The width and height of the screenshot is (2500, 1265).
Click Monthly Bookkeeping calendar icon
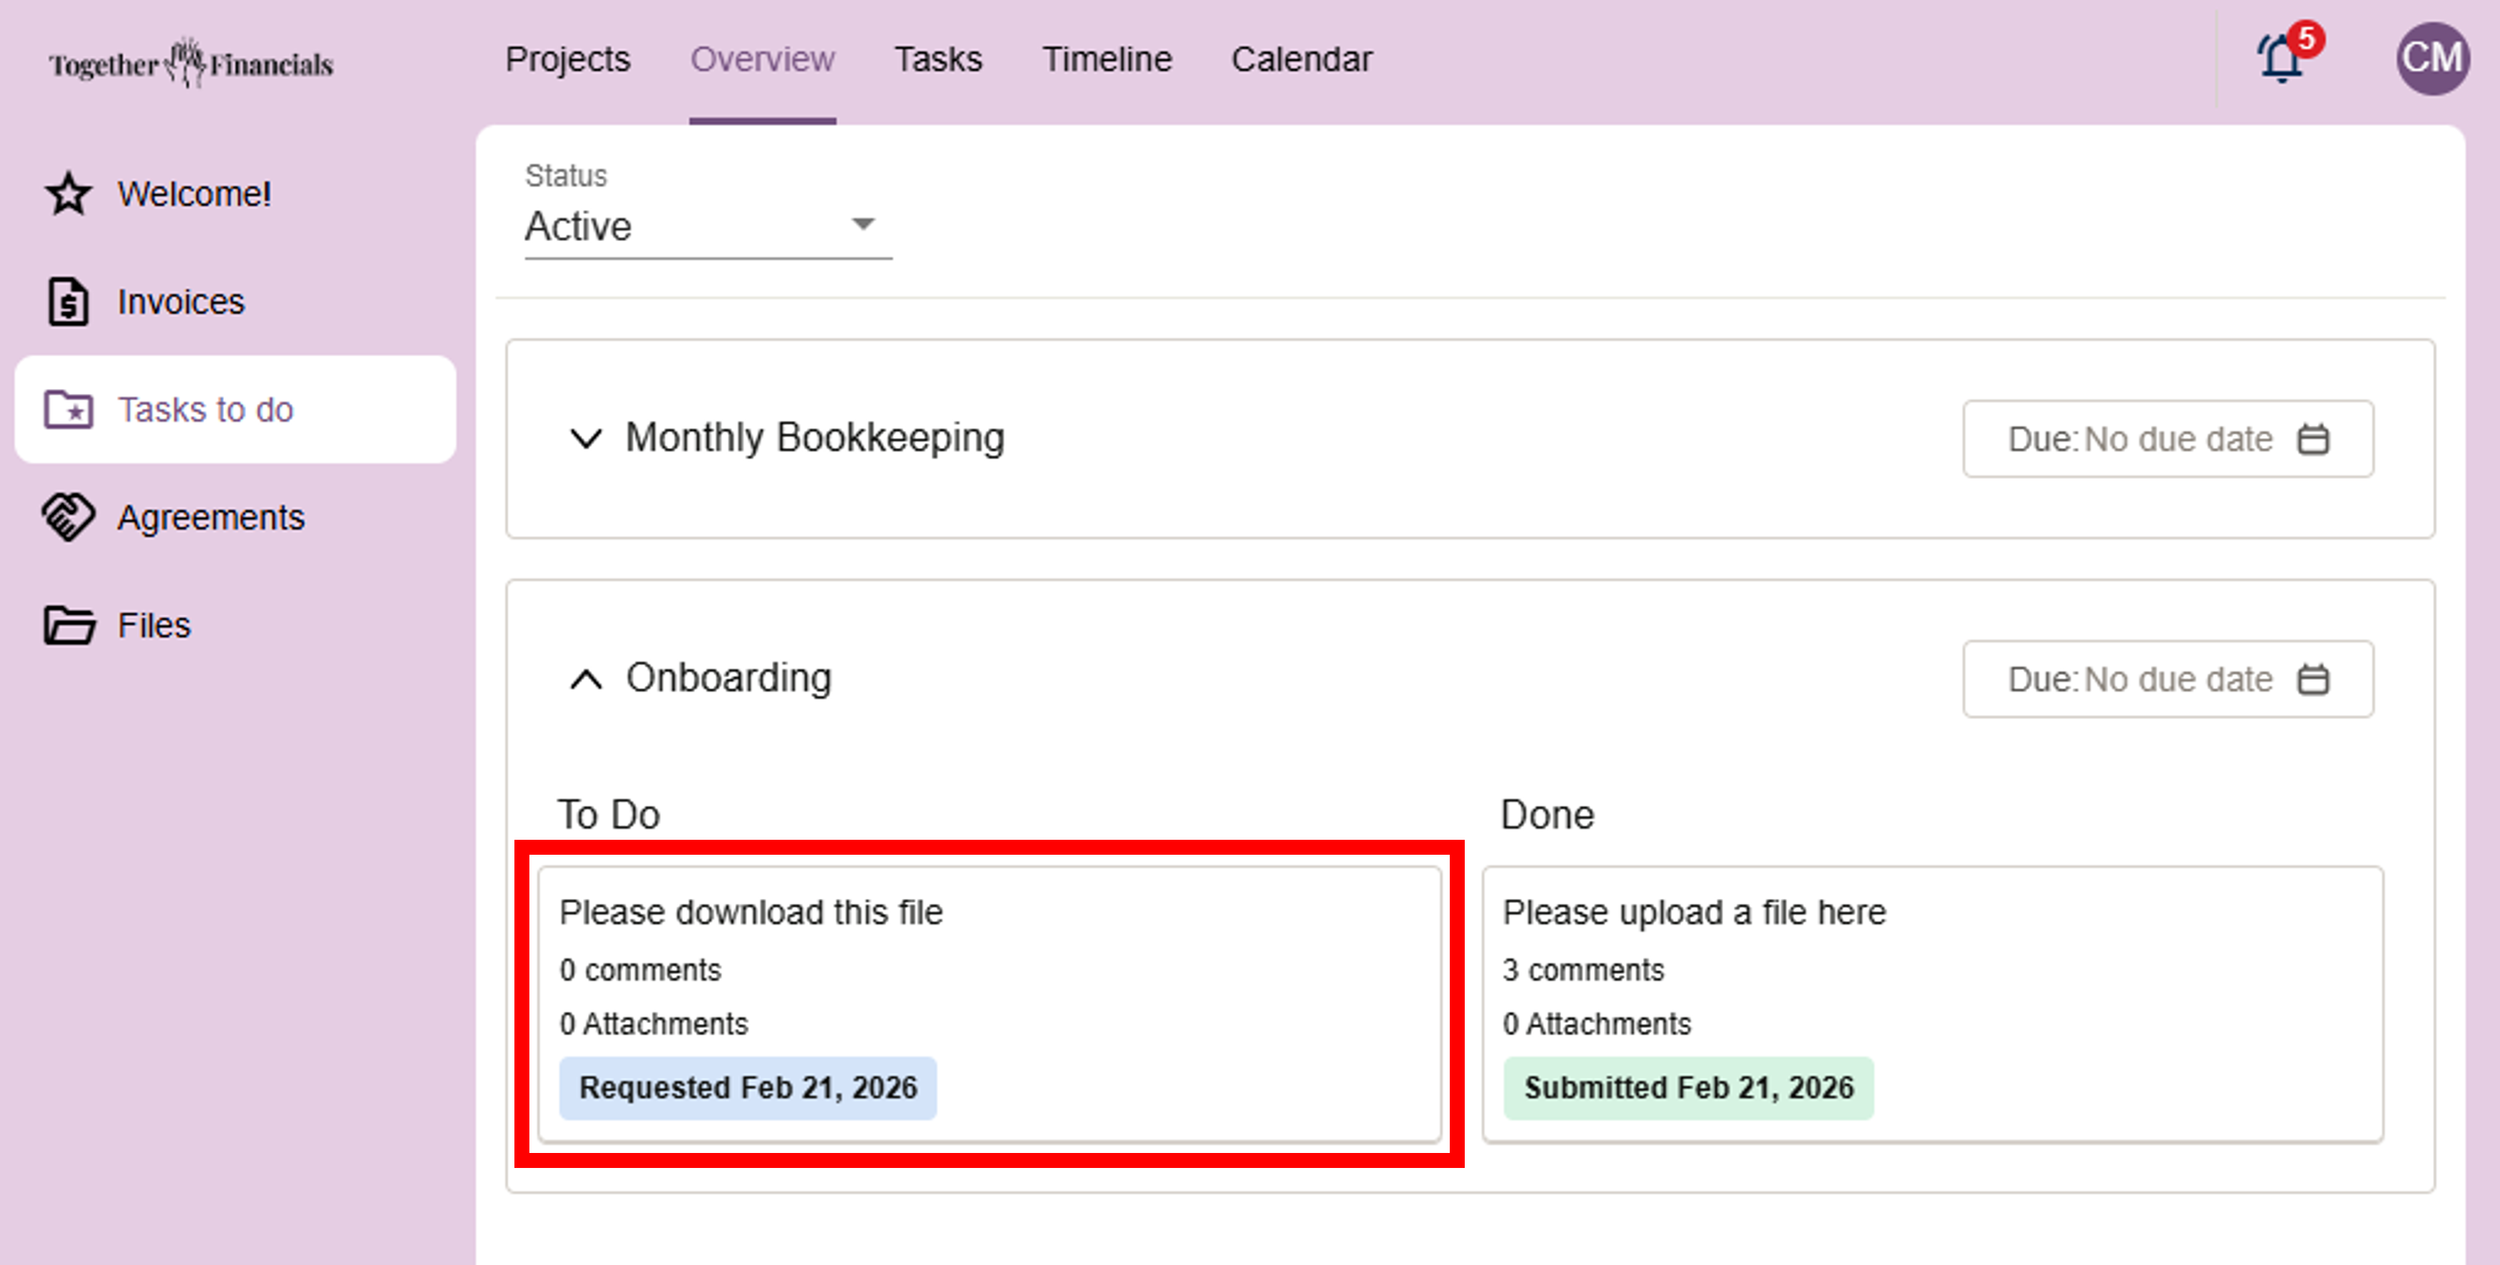2313,439
